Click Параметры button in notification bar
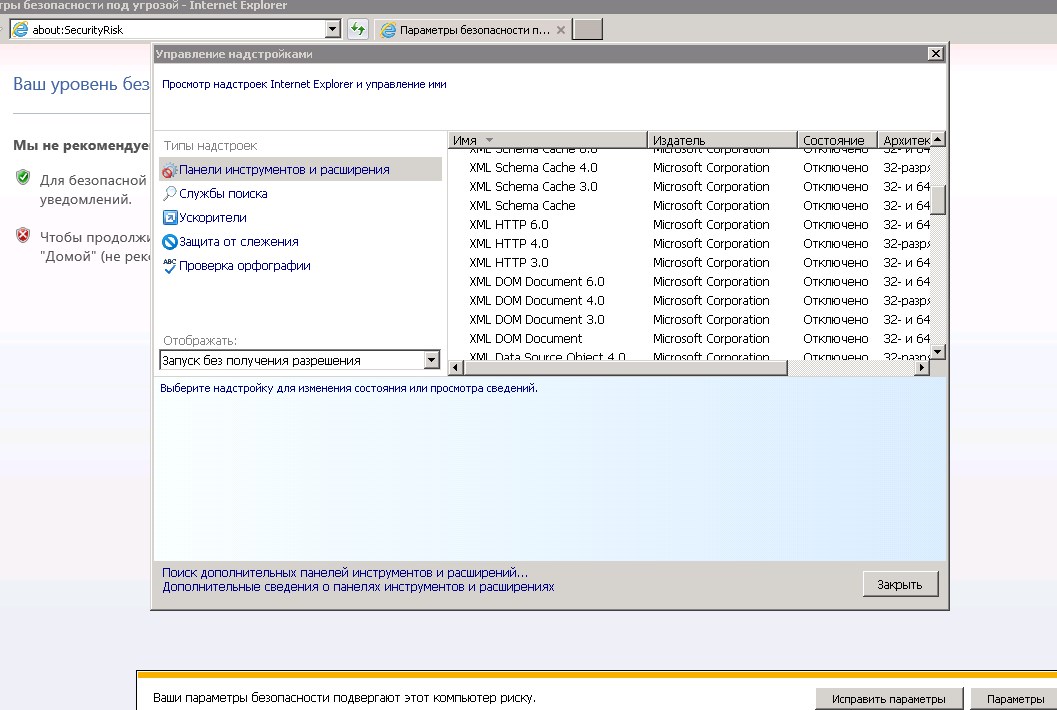The width and height of the screenshot is (1057, 710). click(1015, 699)
